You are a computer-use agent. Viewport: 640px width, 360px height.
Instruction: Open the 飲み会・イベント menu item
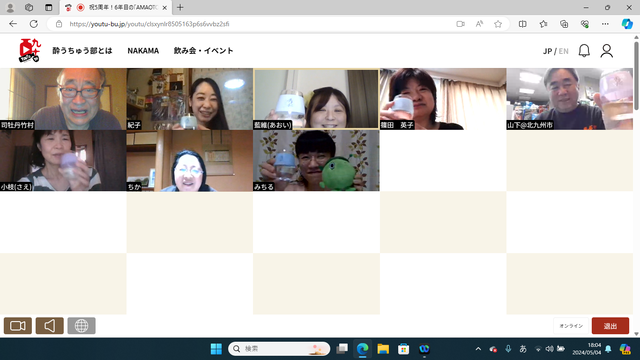pyautogui.click(x=203, y=51)
